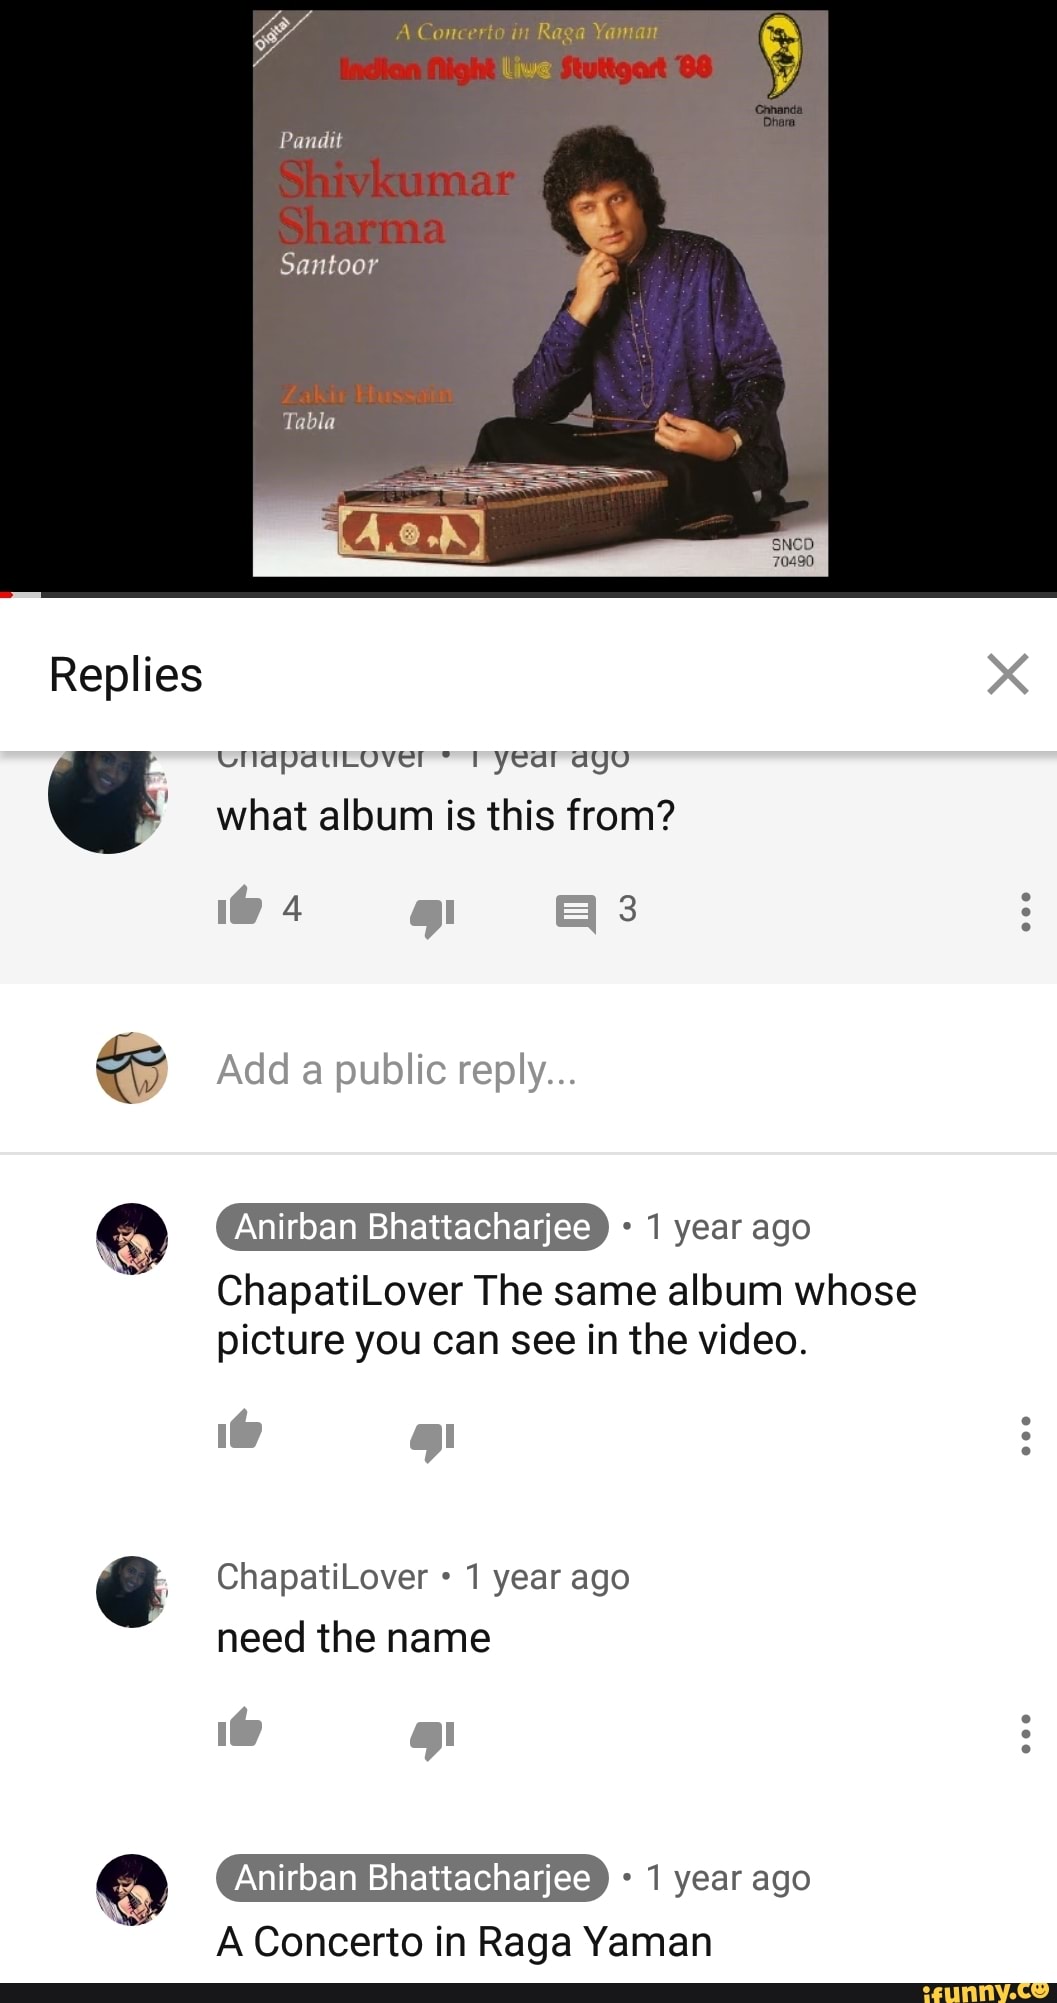Close the Replies panel with the X
Image resolution: width=1057 pixels, height=2003 pixels.
[x=1007, y=674]
